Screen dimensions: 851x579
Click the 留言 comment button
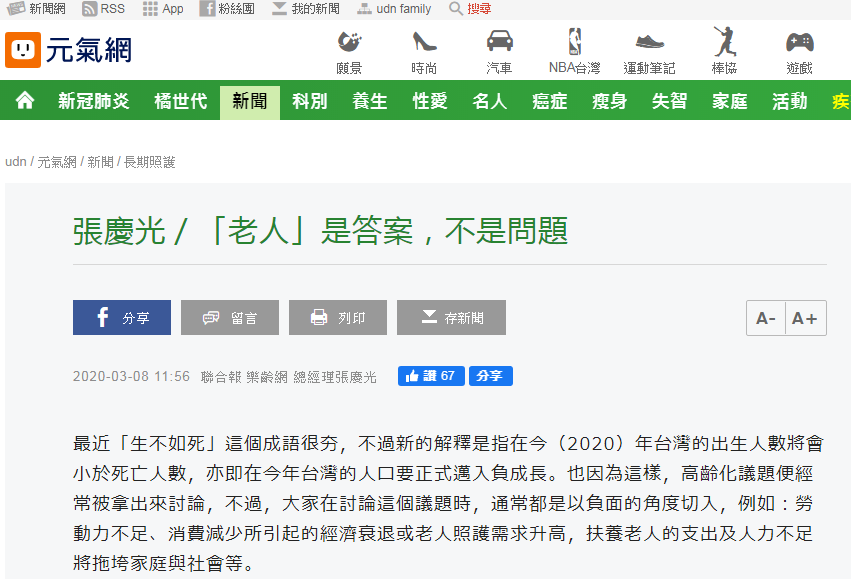pos(230,318)
